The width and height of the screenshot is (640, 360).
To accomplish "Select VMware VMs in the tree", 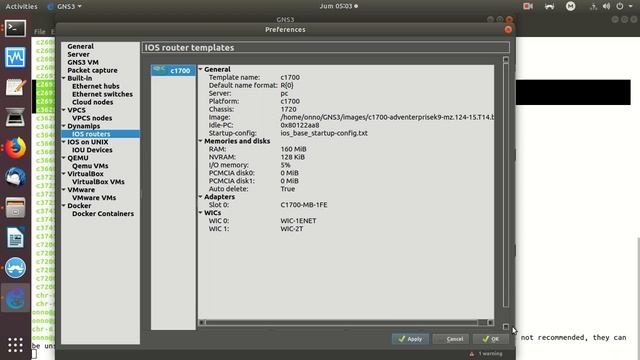I will tap(94, 198).
